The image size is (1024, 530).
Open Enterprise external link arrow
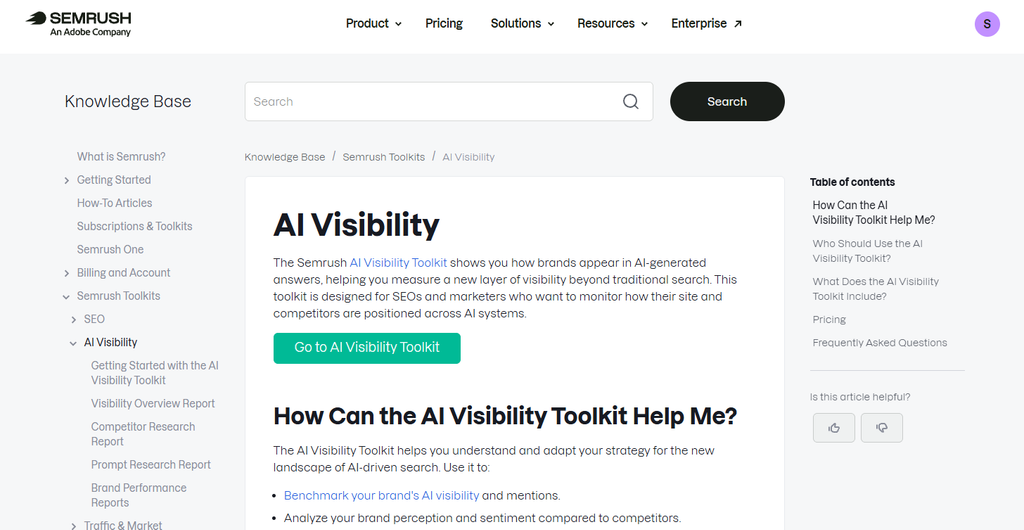(x=738, y=23)
